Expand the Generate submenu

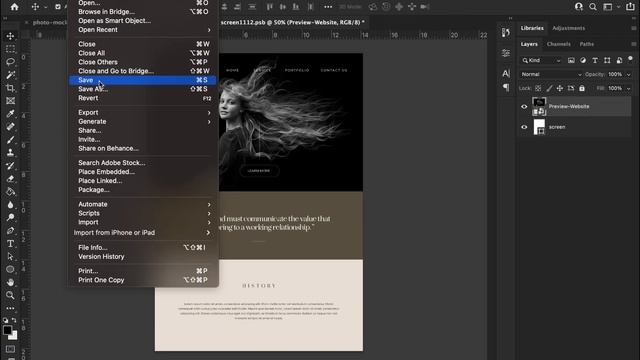coord(143,122)
